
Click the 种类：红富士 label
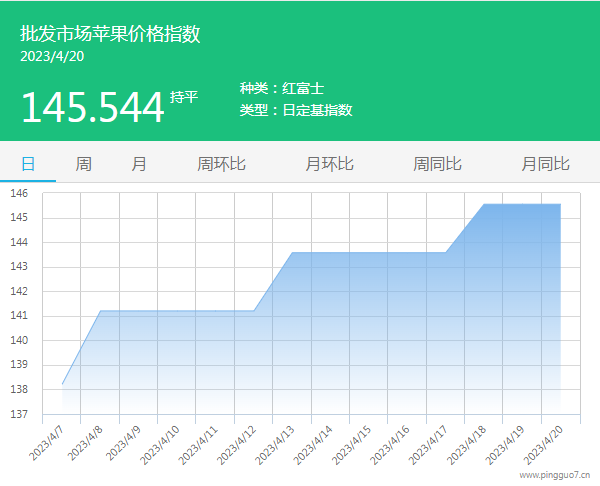pyautogui.click(x=282, y=88)
